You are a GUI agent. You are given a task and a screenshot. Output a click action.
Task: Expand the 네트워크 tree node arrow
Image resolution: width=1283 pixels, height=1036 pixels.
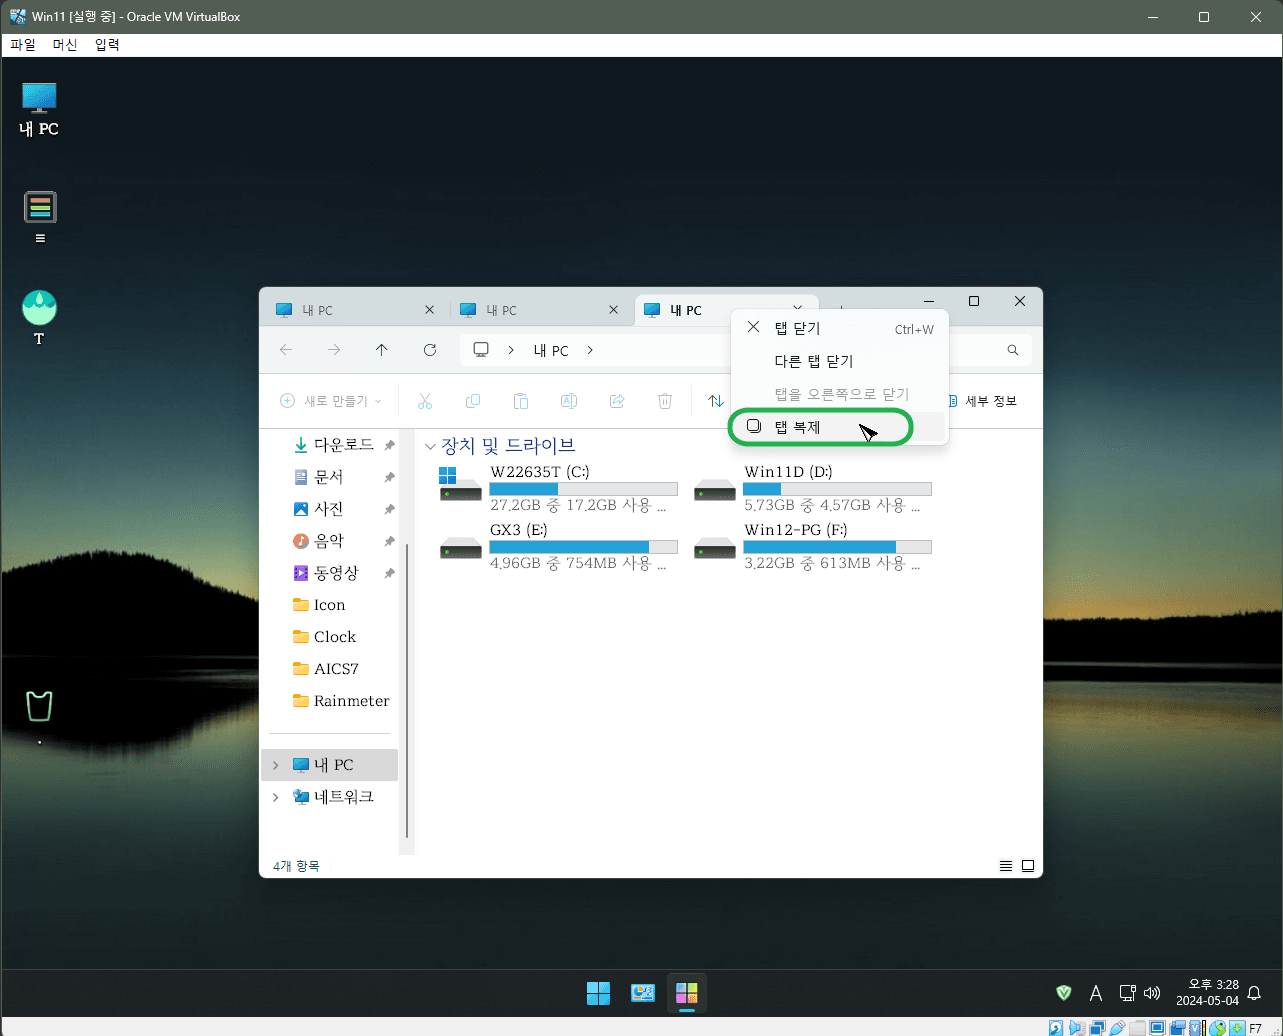(275, 797)
